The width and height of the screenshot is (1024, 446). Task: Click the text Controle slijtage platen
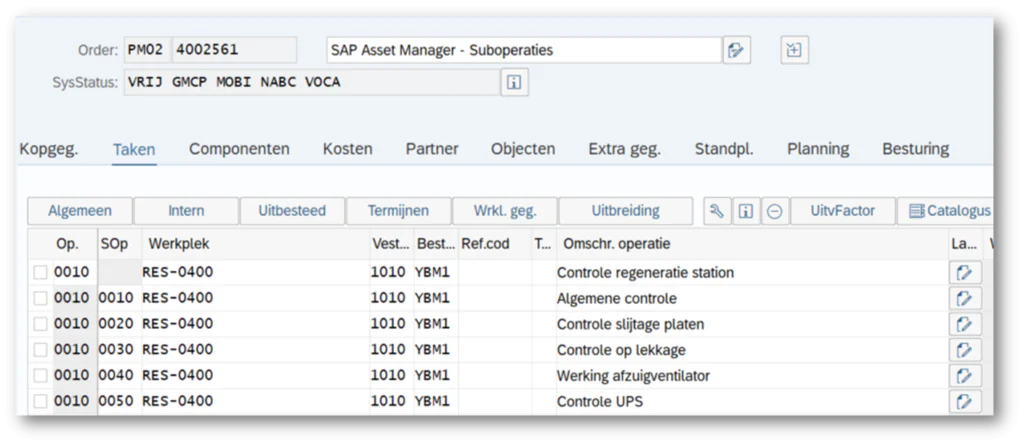[630, 325]
